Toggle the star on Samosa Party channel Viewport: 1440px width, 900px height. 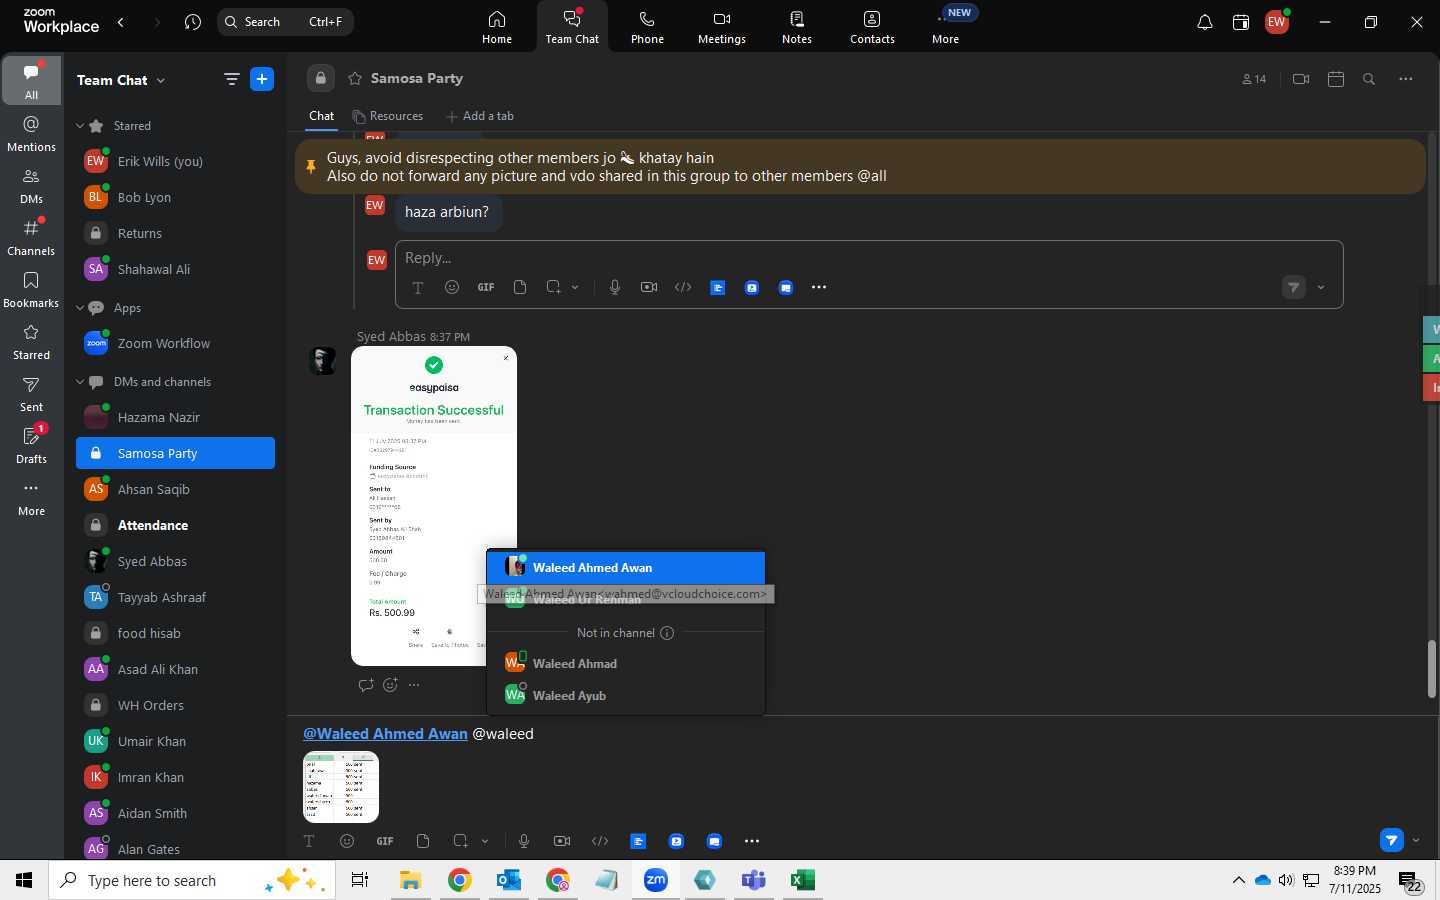pyautogui.click(x=354, y=78)
